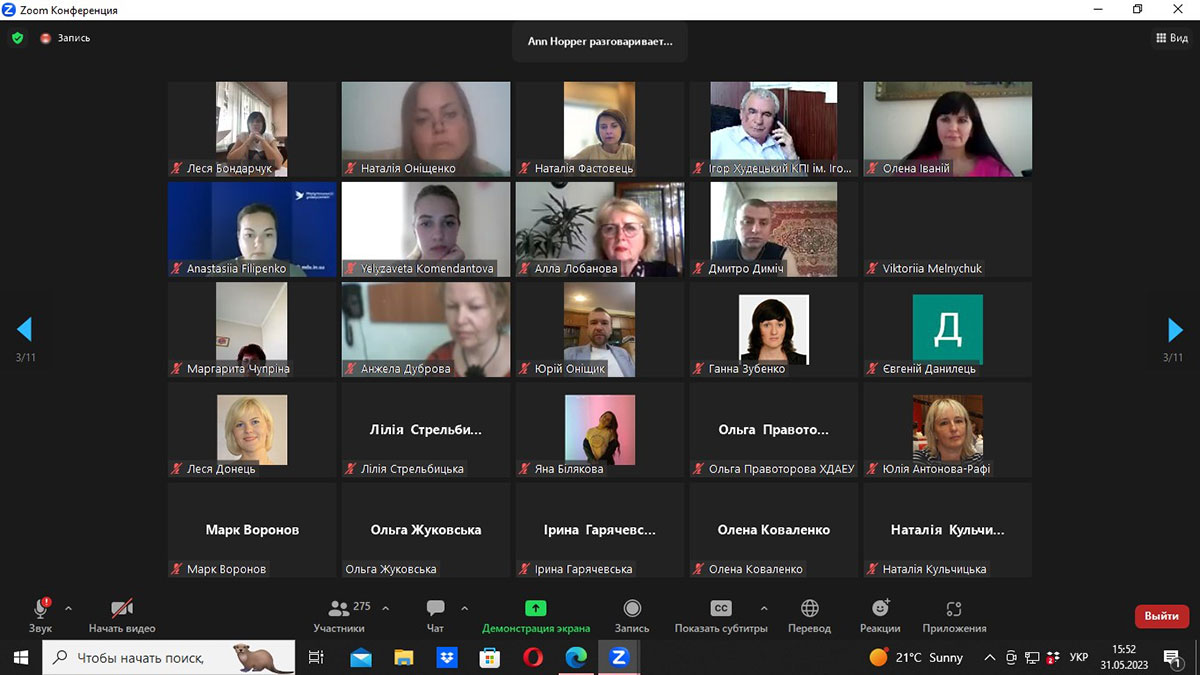Open the Вид view layout menu
This screenshot has width=1200, height=675.
click(1172, 38)
